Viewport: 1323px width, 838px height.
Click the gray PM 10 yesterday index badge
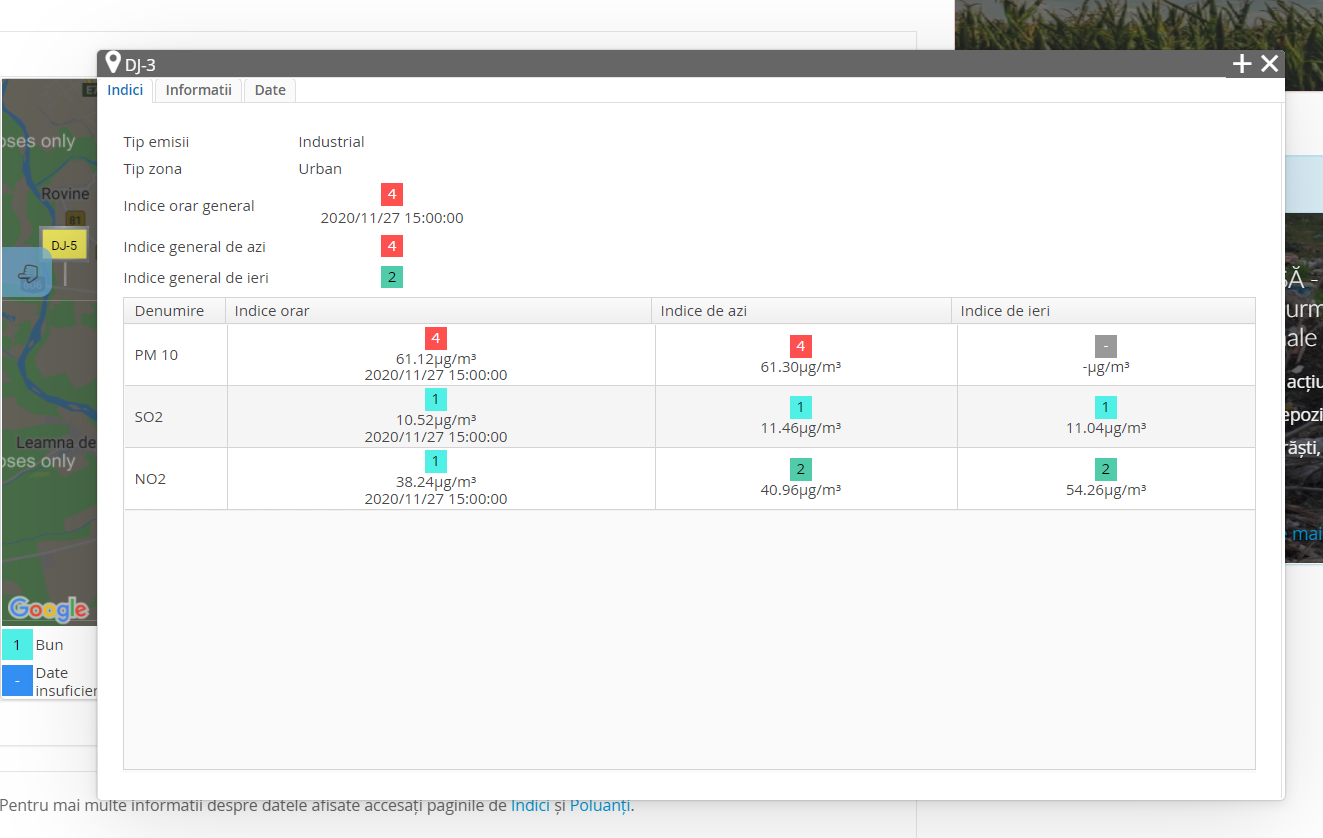click(1105, 347)
